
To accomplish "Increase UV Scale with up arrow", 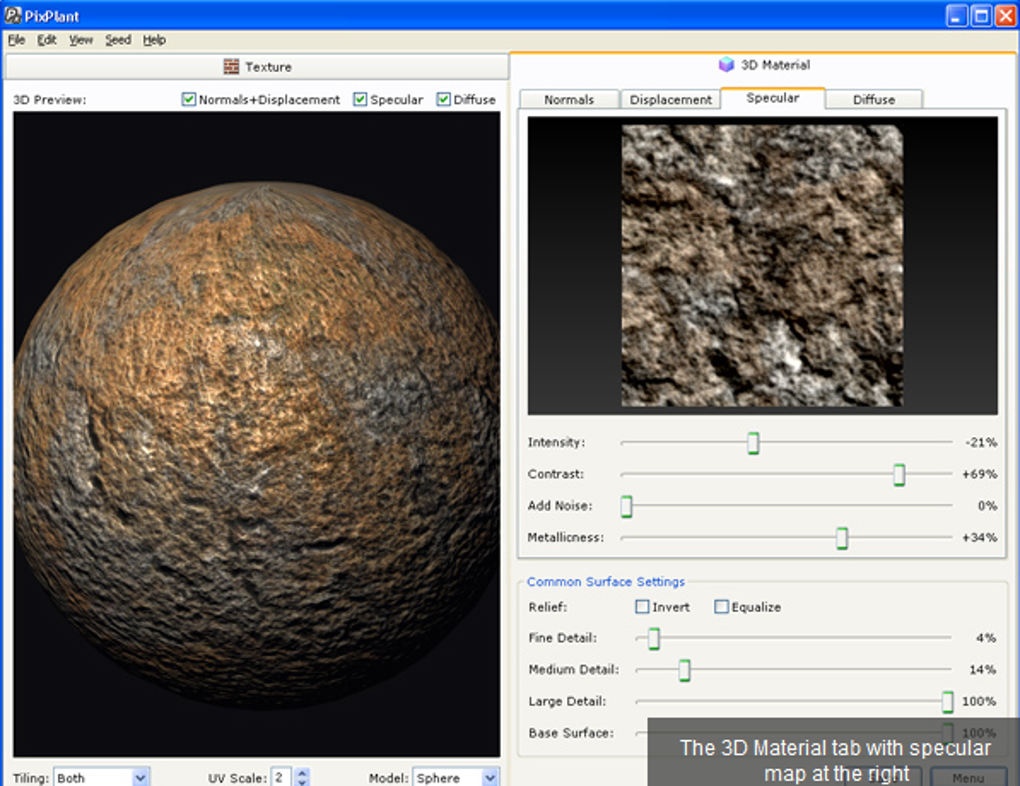I will pyautogui.click(x=302, y=772).
